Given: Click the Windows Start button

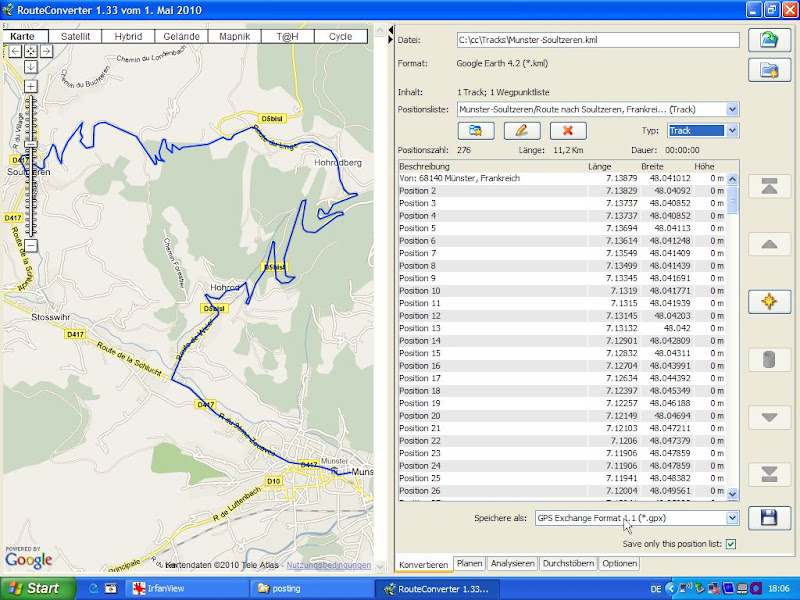Looking at the screenshot, I should click(37, 588).
